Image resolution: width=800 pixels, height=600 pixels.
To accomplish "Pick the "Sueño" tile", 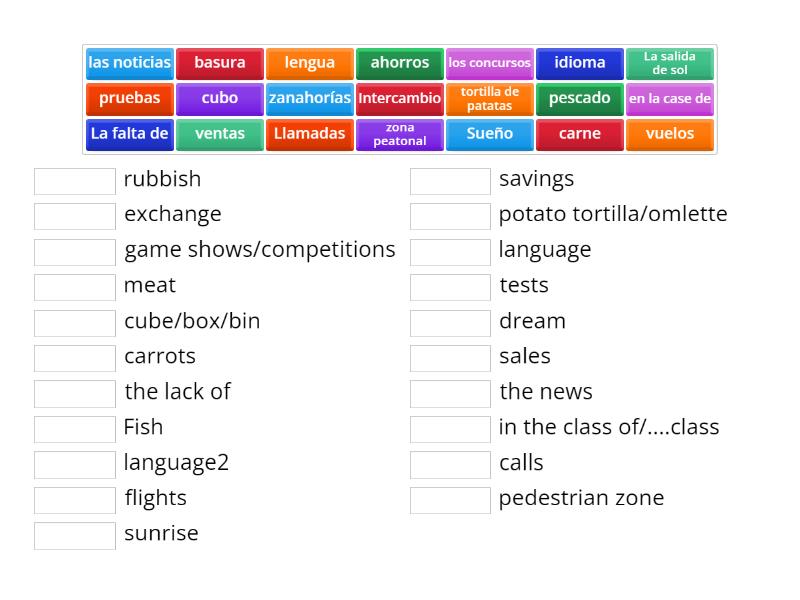I will coord(489,134).
